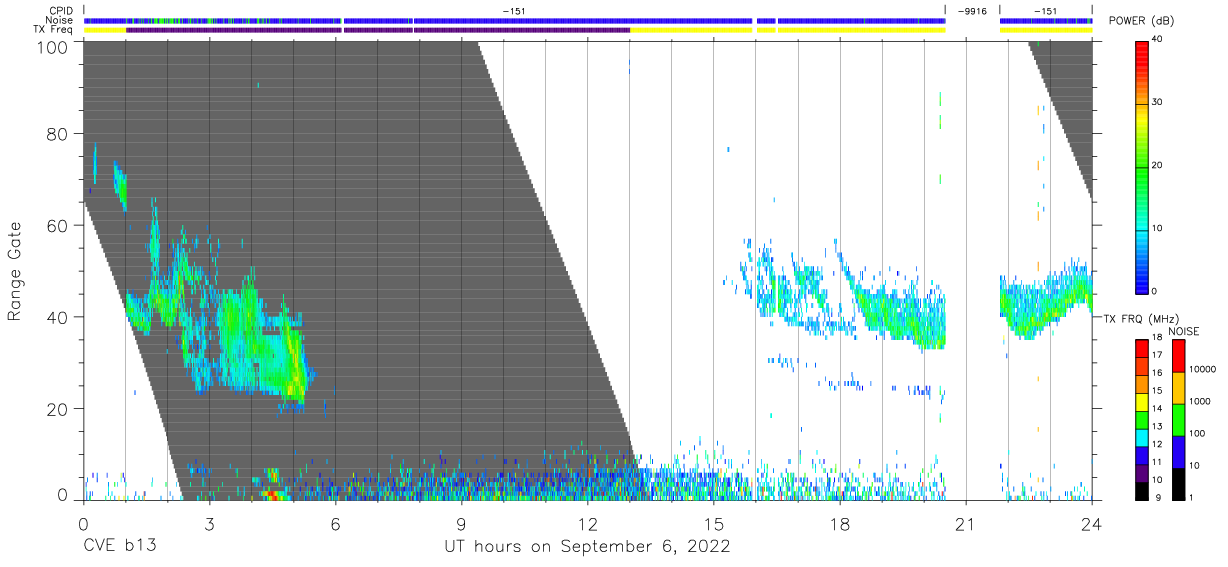
Task: Click the red noise legend swatch above 10000
Action: pos(1178,355)
